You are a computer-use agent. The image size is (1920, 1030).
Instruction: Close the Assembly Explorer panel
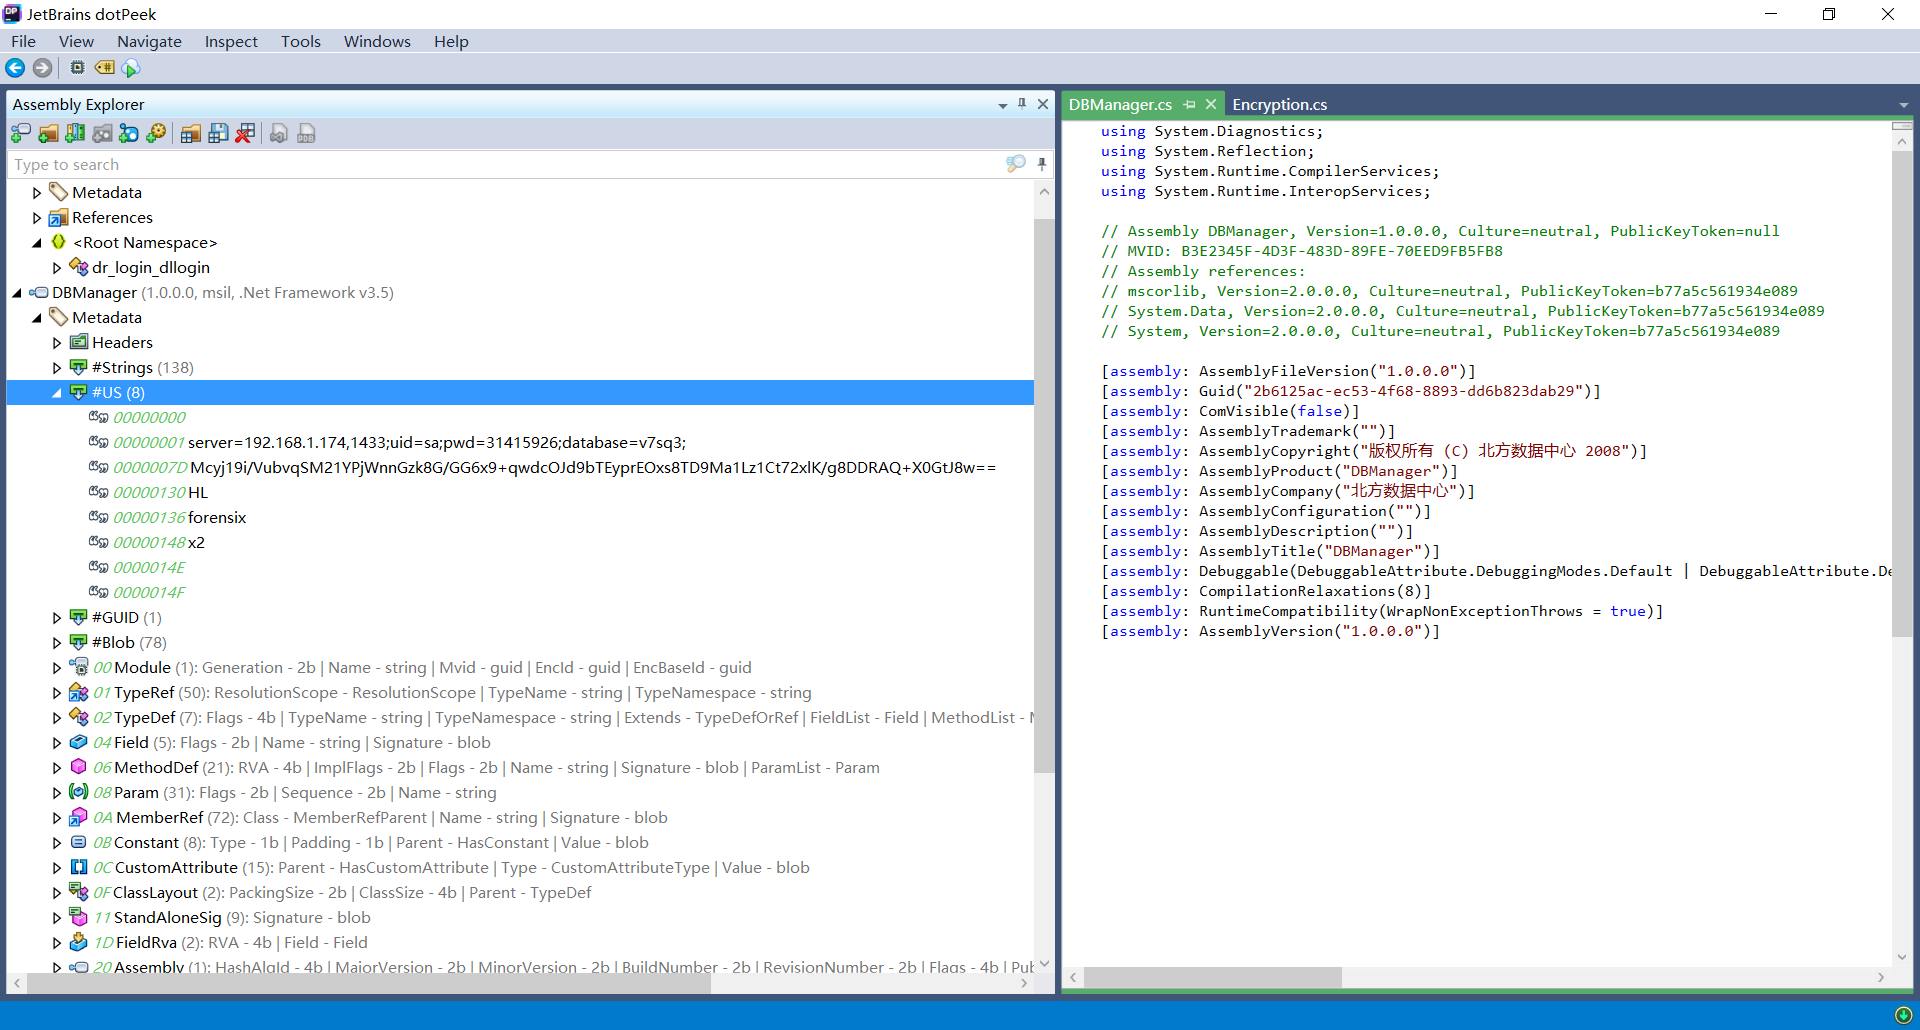[x=1043, y=104]
